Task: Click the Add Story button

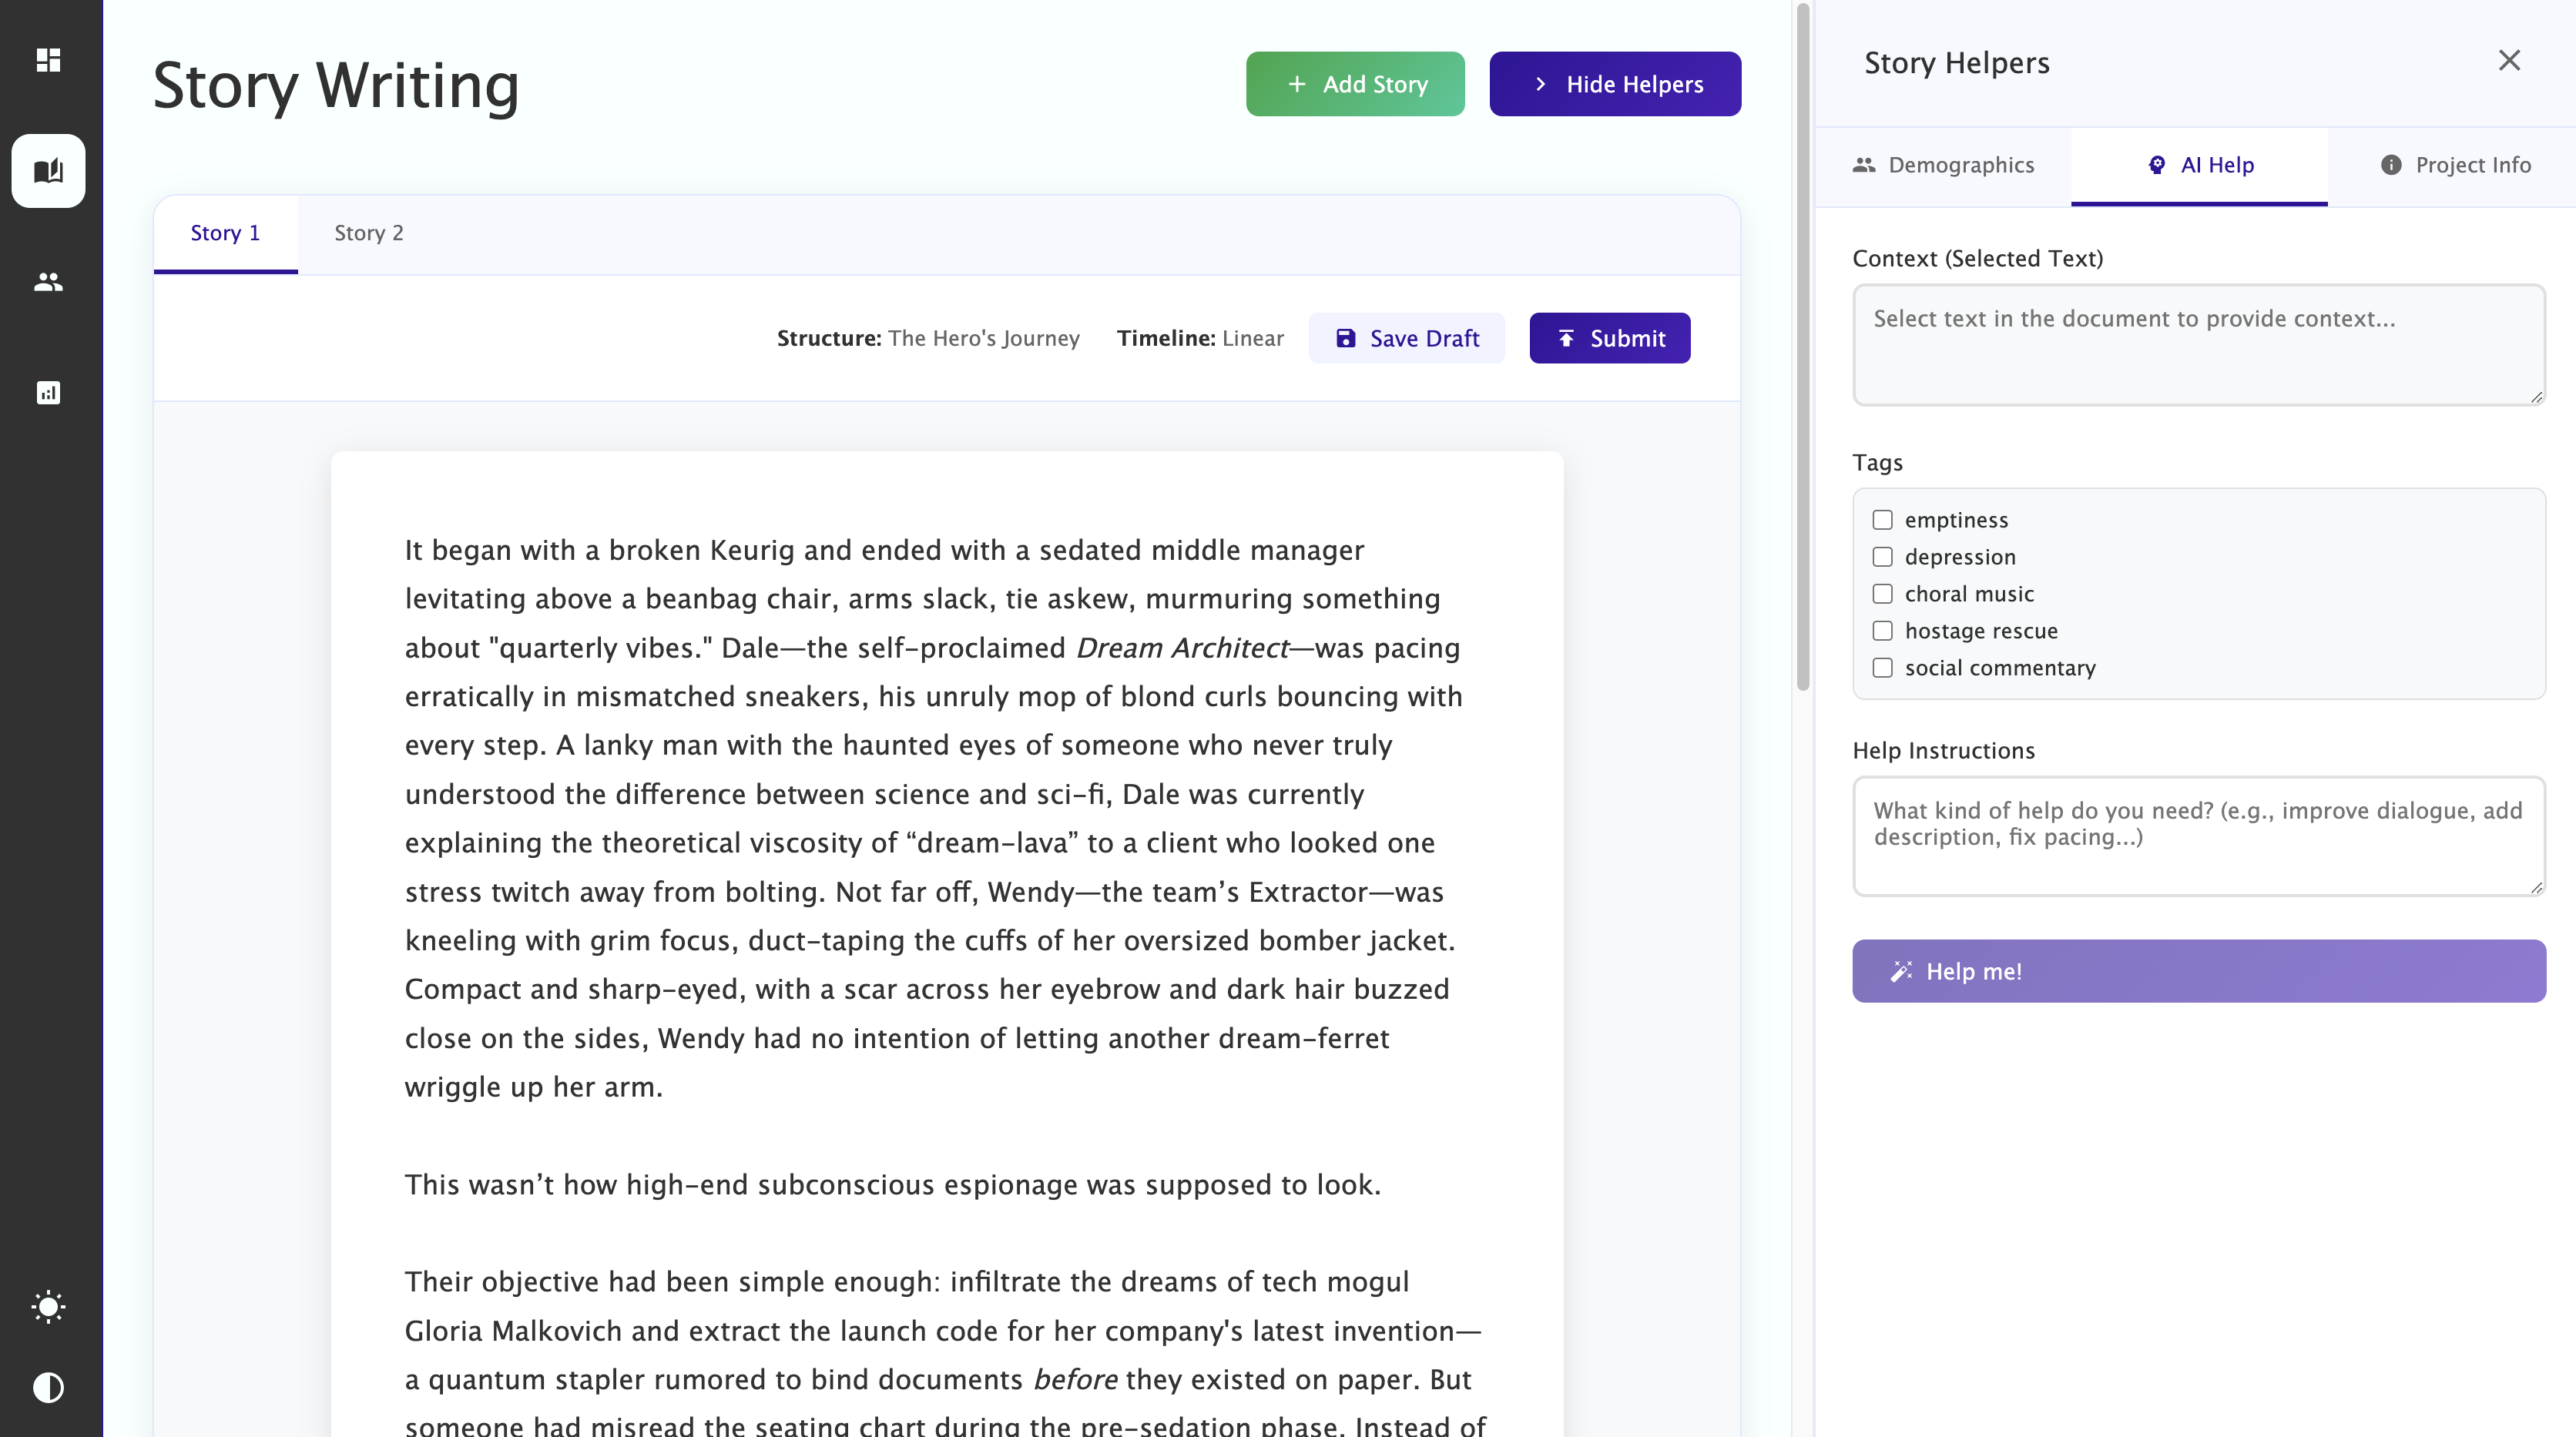Action: tap(1354, 84)
